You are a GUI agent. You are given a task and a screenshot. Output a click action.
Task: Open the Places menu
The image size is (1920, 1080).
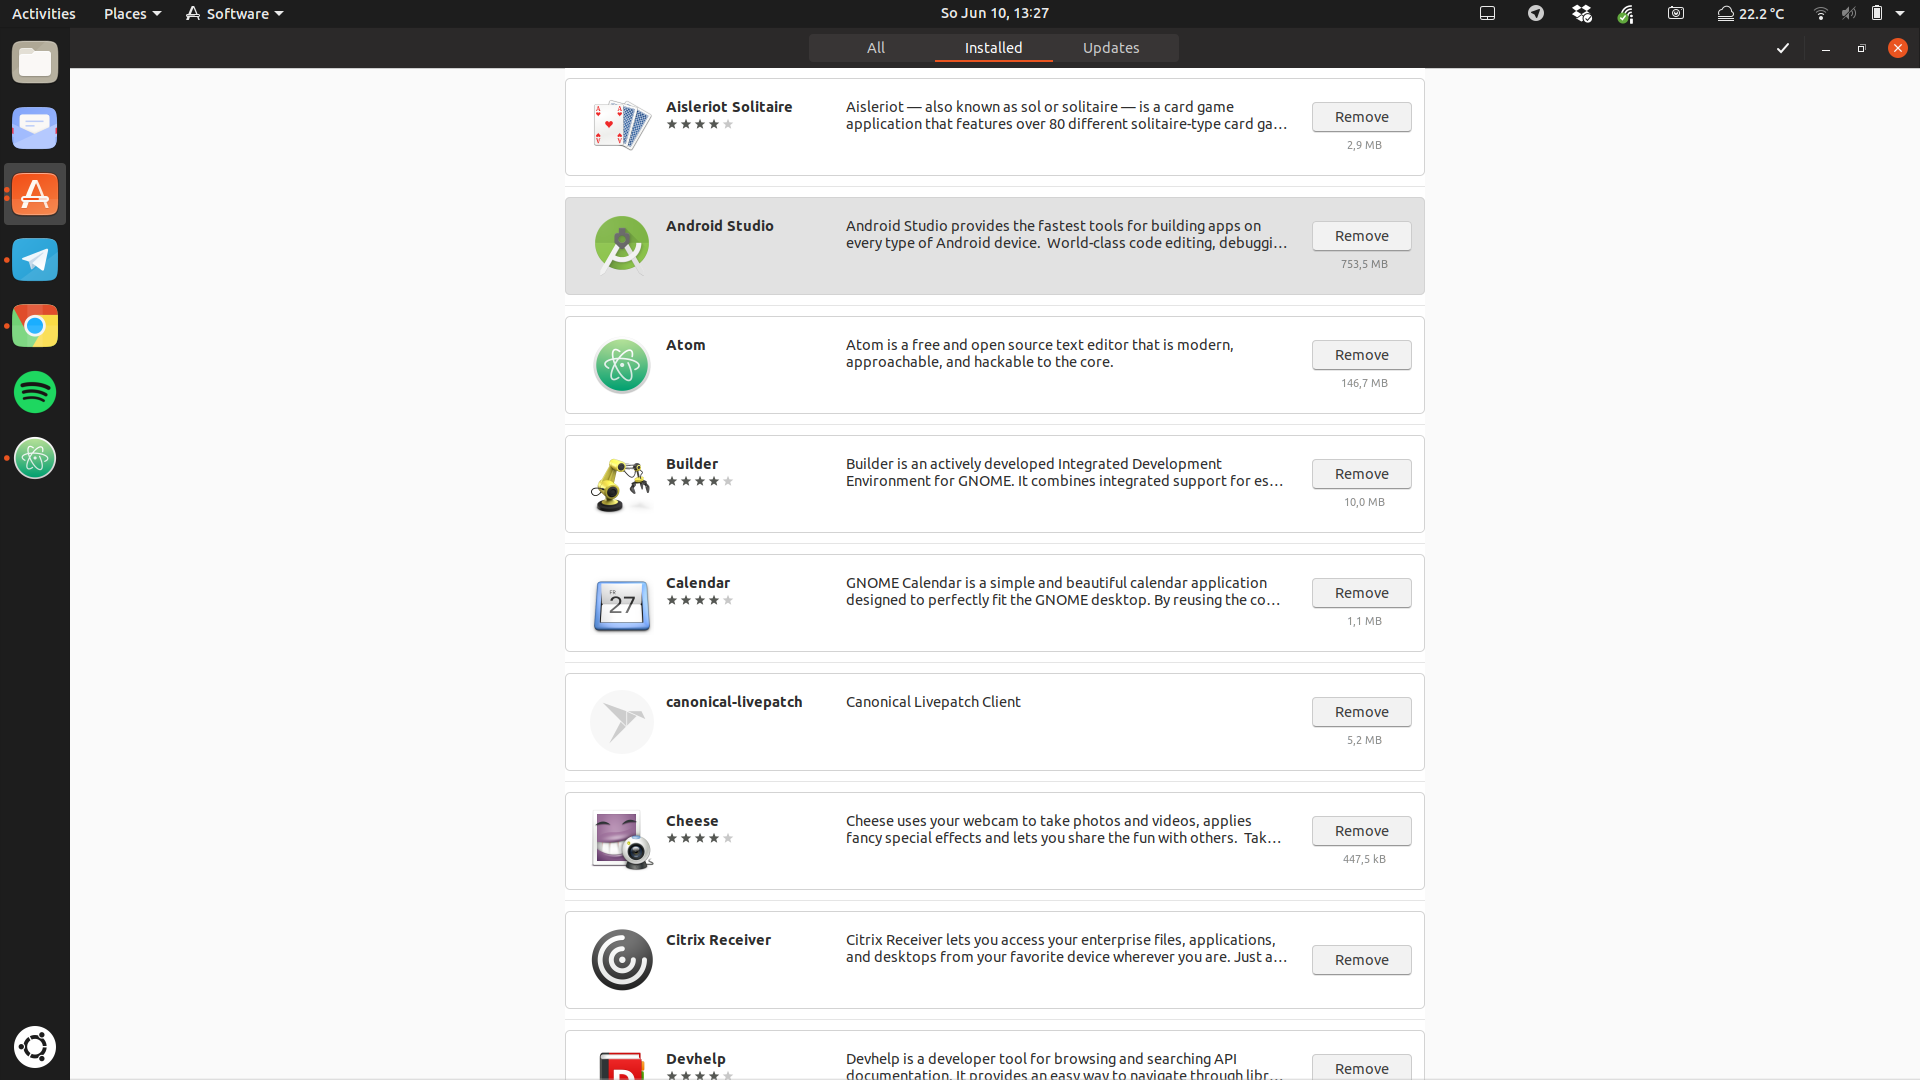pos(132,13)
